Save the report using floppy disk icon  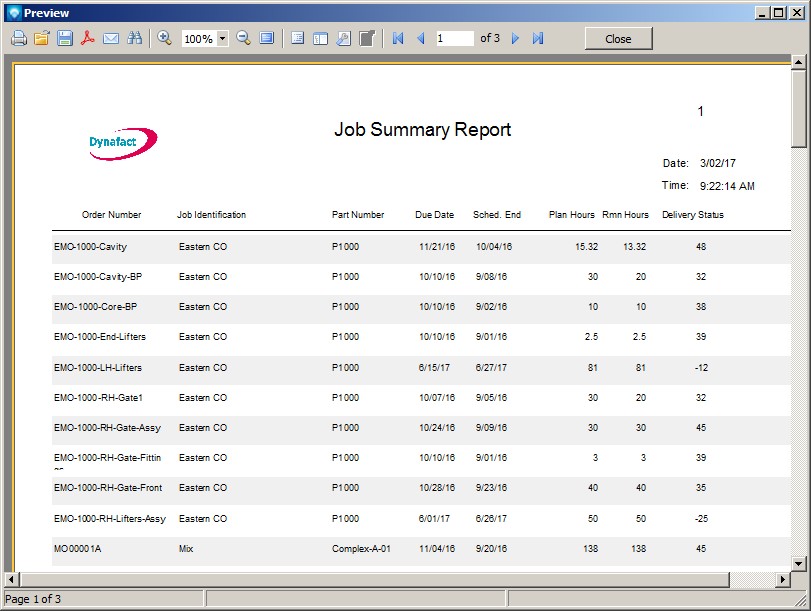65,38
